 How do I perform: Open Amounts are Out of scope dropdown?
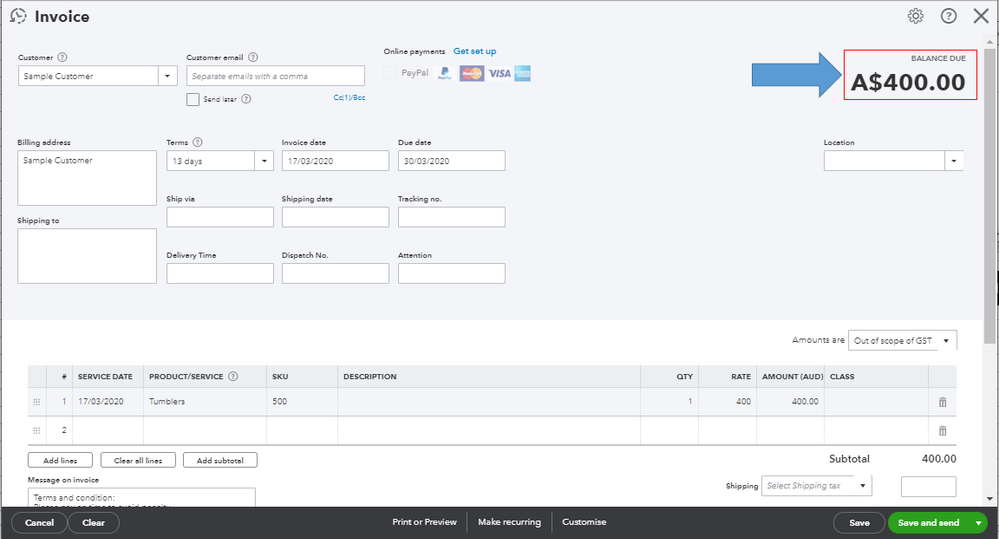click(902, 341)
